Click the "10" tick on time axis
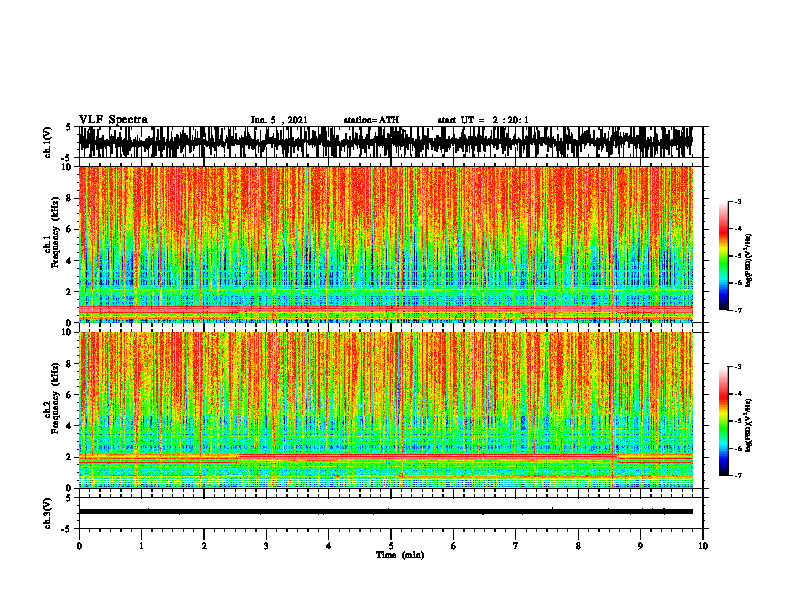Image resolution: width=792 pixels, height=612 pixels. (703, 546)
